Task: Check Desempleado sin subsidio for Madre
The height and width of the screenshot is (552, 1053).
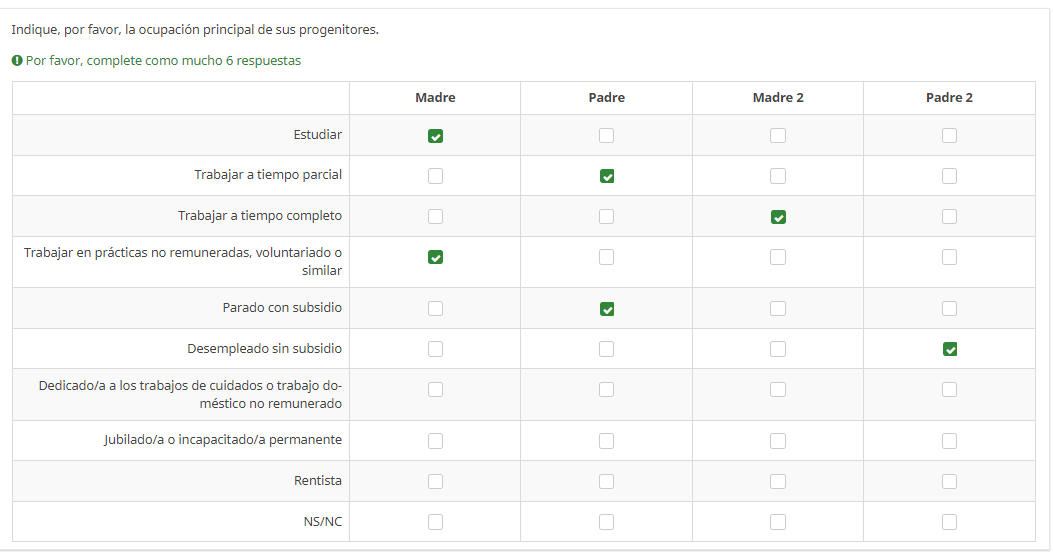Action: tap(435, 349)
